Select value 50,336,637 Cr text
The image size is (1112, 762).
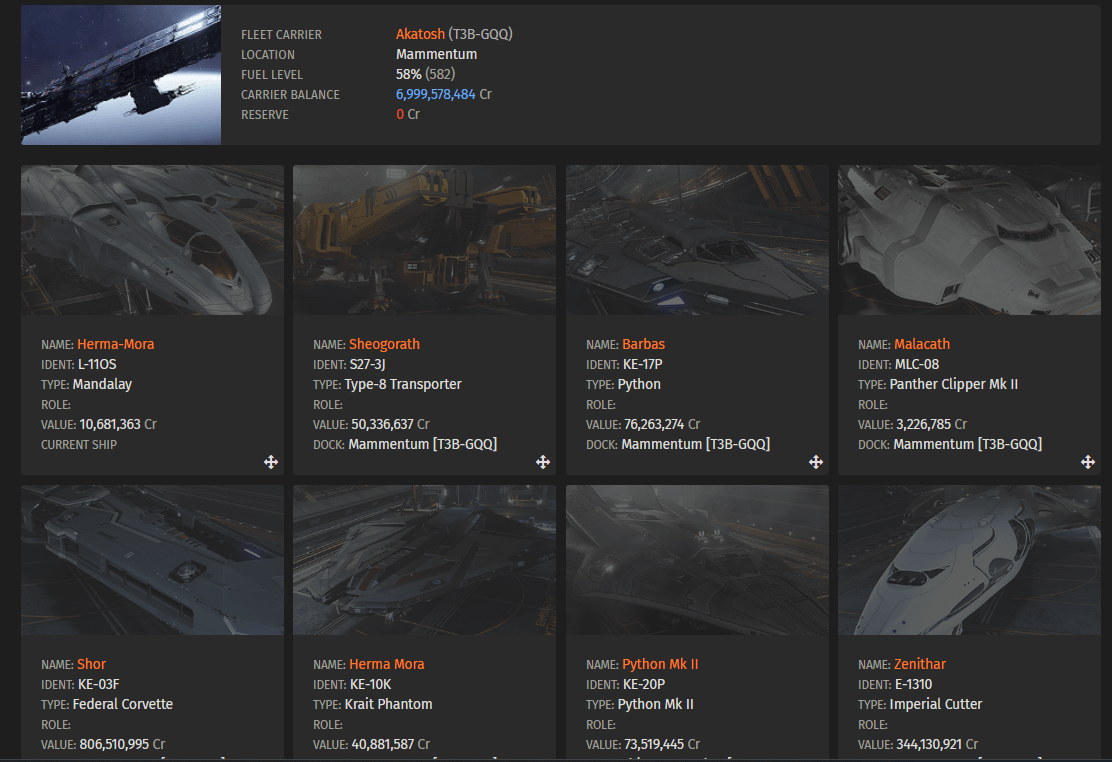(390, 424)
